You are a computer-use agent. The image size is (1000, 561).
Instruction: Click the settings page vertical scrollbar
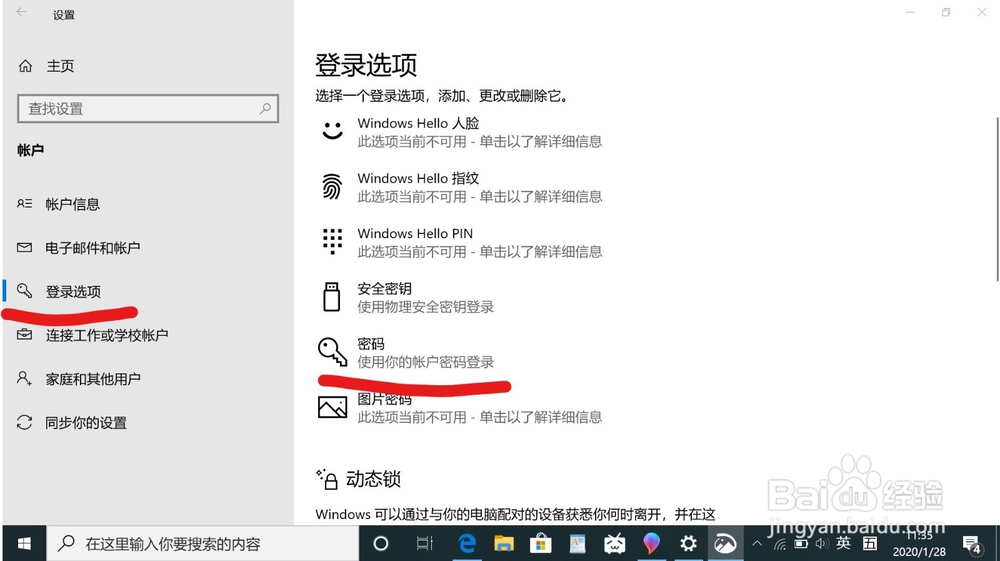click(997, 199)
